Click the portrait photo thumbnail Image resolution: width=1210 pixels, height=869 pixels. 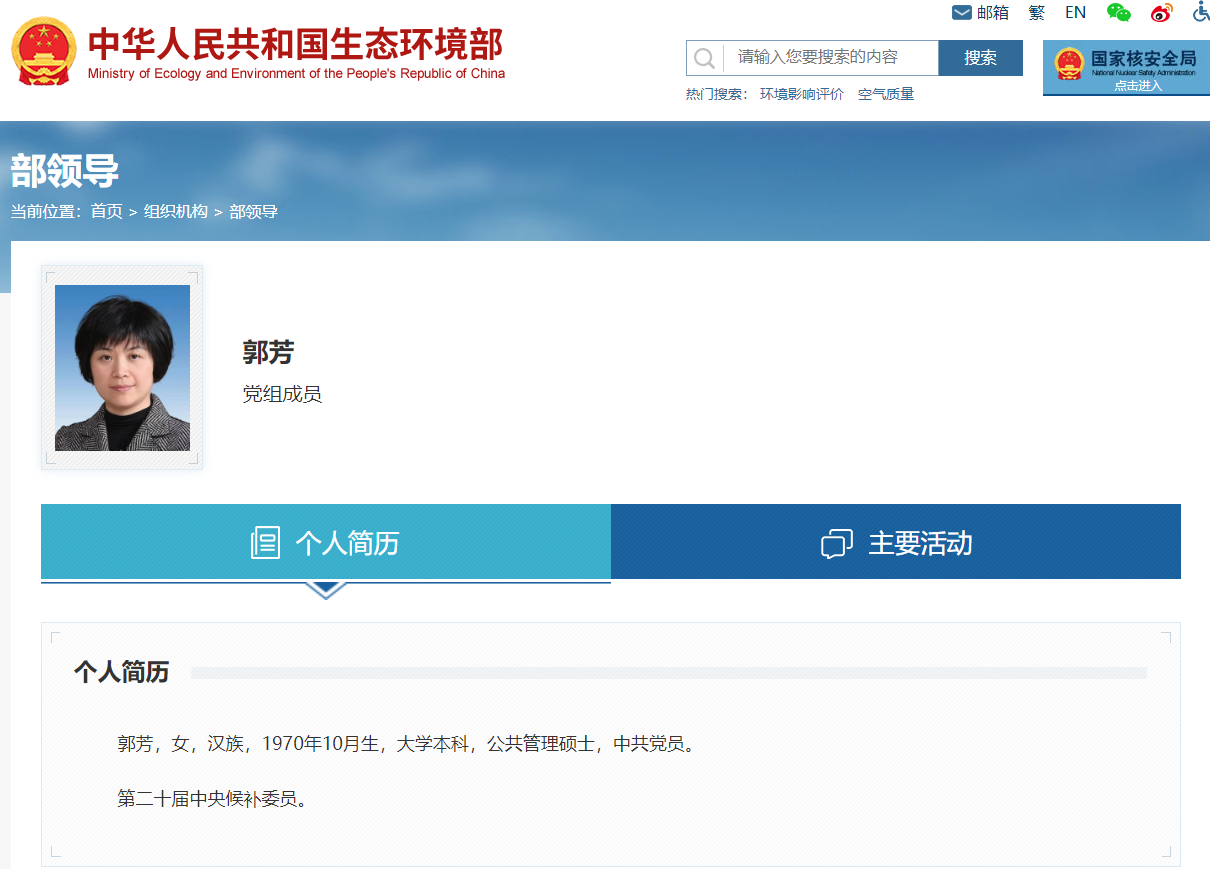(x=122, y=368)
